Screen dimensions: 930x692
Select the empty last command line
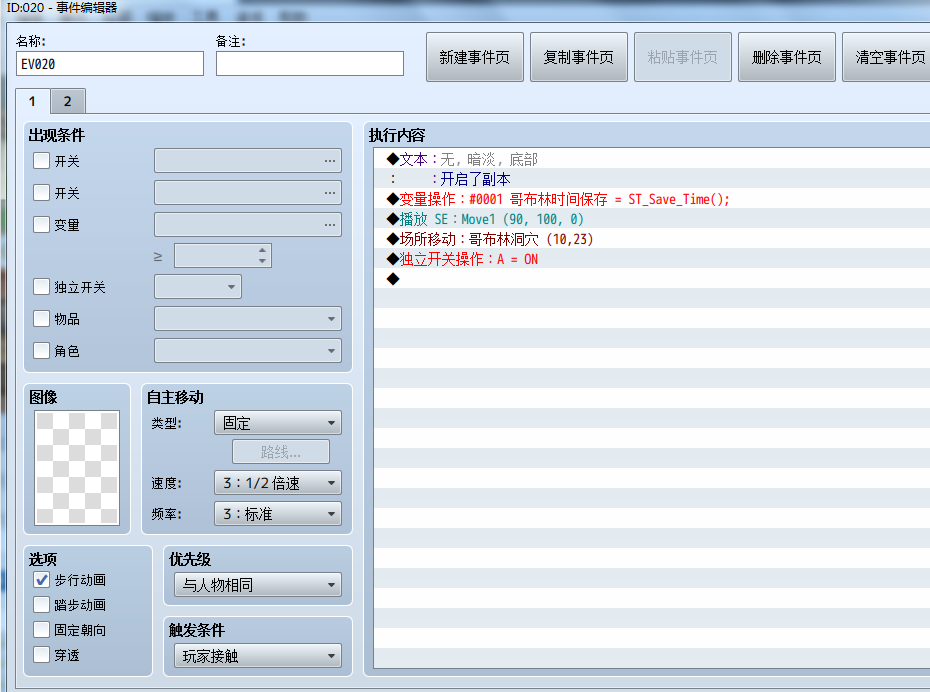click(x=652, y=279)
